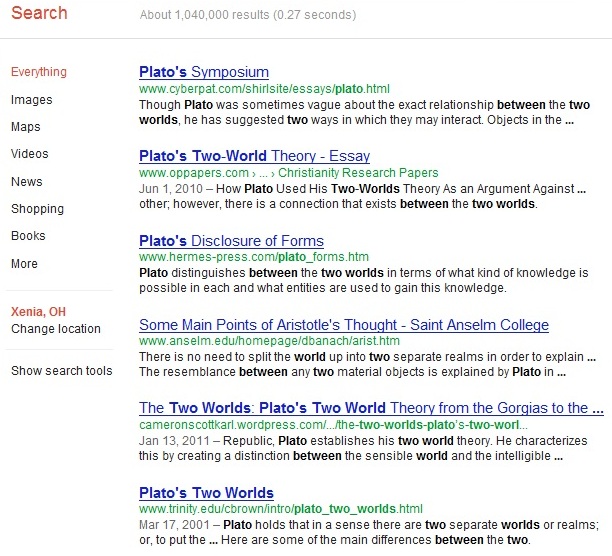Click the red Search heading
This screenshot has height=556, width=612.
pyautogui.click(x=40, y=13)
